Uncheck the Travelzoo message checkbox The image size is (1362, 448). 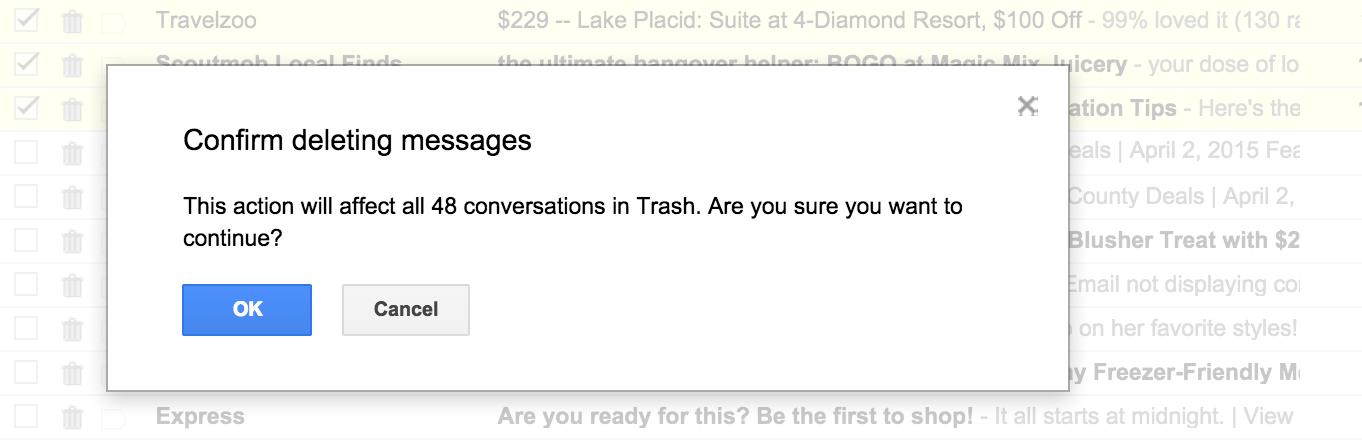[x=27, y=20]
